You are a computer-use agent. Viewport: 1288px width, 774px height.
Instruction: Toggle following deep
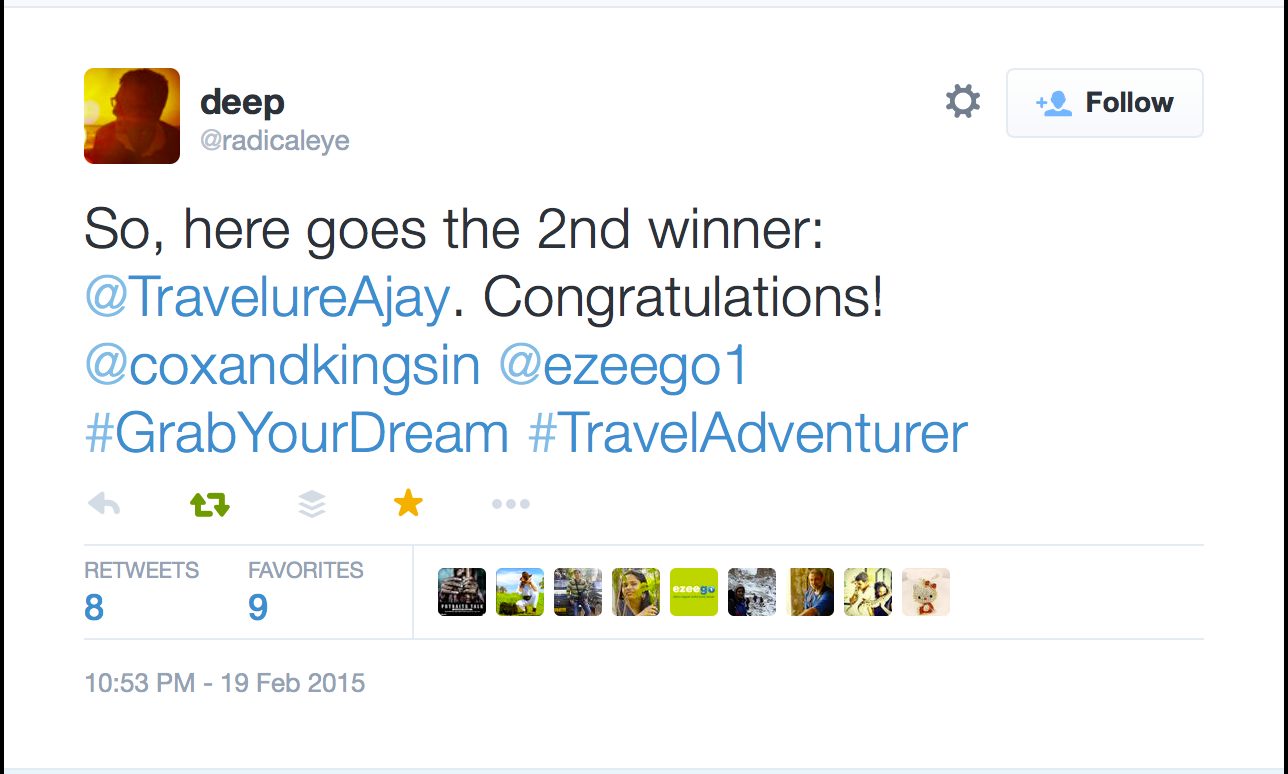1104,102
